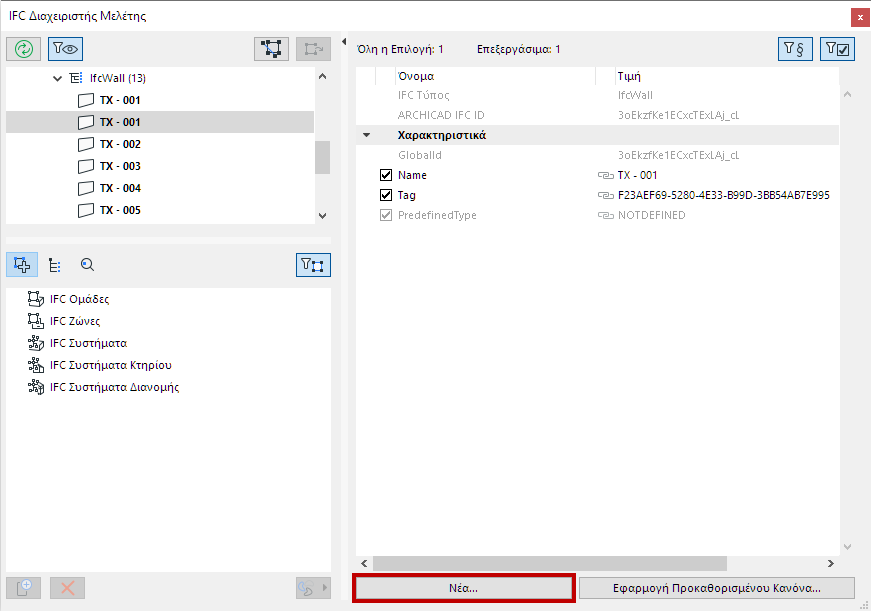Click the IFC Ομάδες group icon
This screenshot has height=611, width=871.
pyautogui.click(x=36, y=299)
